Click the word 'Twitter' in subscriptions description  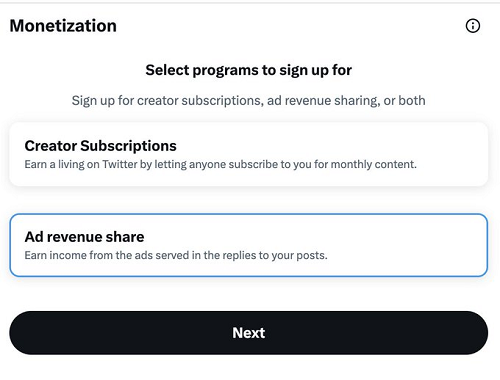click(120, 164)
